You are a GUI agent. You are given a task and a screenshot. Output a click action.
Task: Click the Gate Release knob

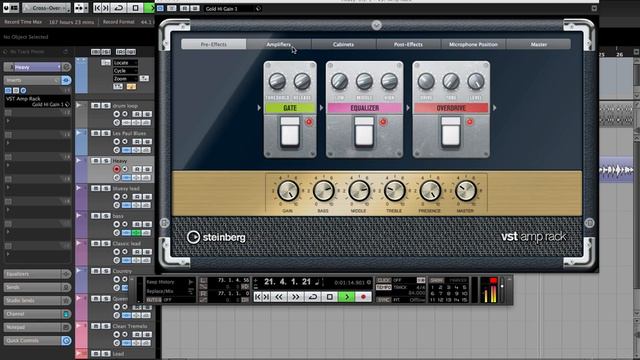point(302,82)
